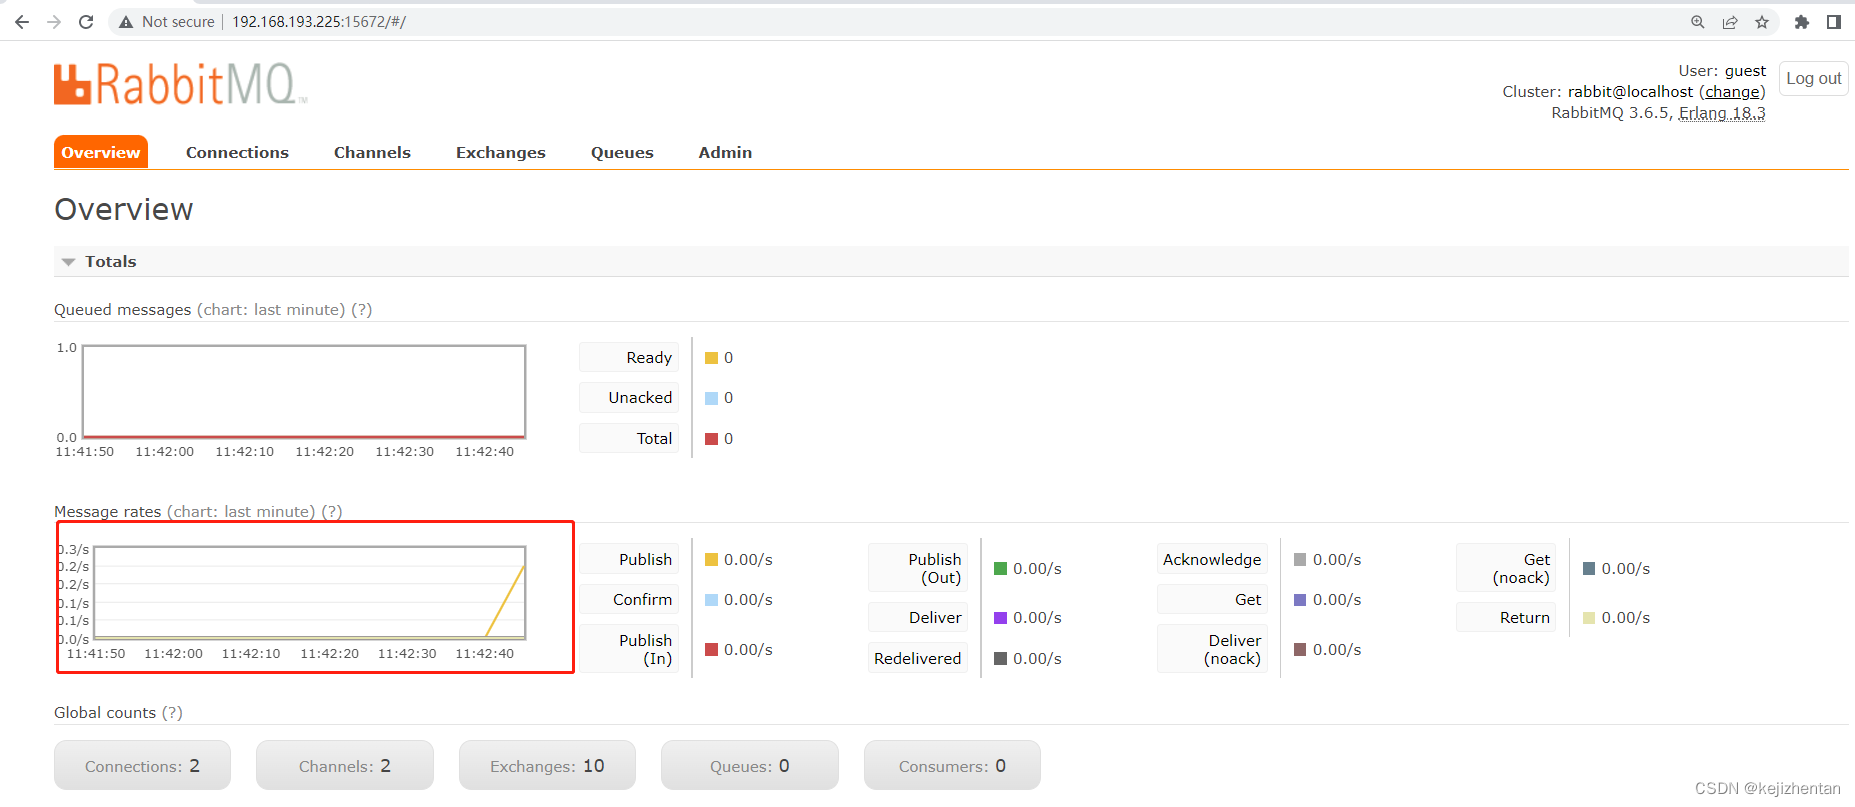Open the Queues tab
Viewport: 1855px width, 807px height.
[x=622, y=152]
